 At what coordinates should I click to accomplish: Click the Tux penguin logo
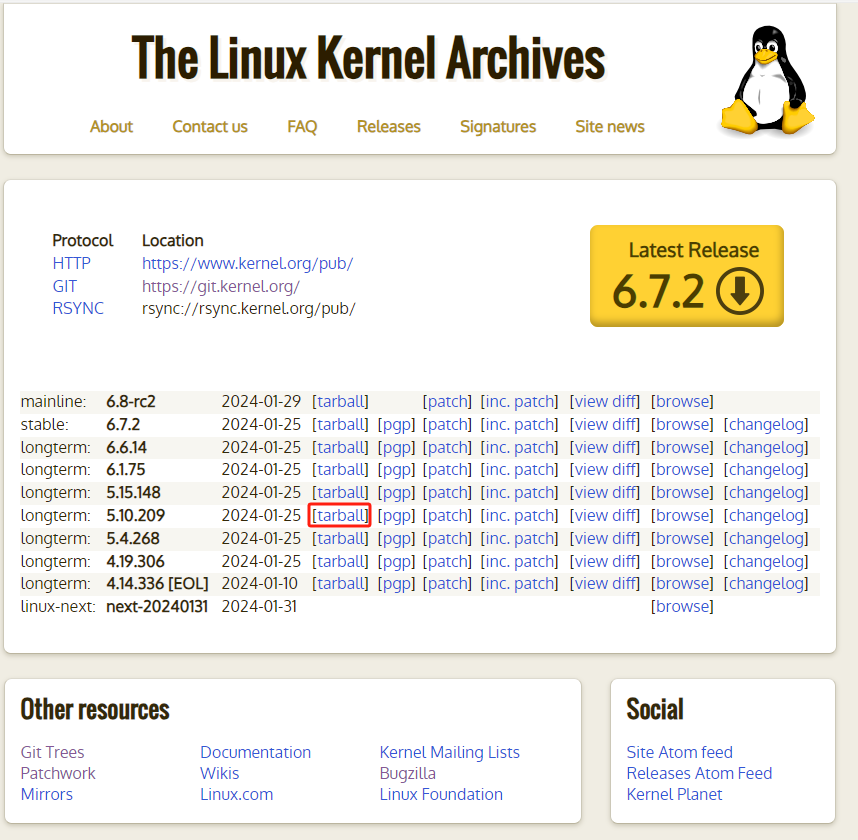pos(767,80)
